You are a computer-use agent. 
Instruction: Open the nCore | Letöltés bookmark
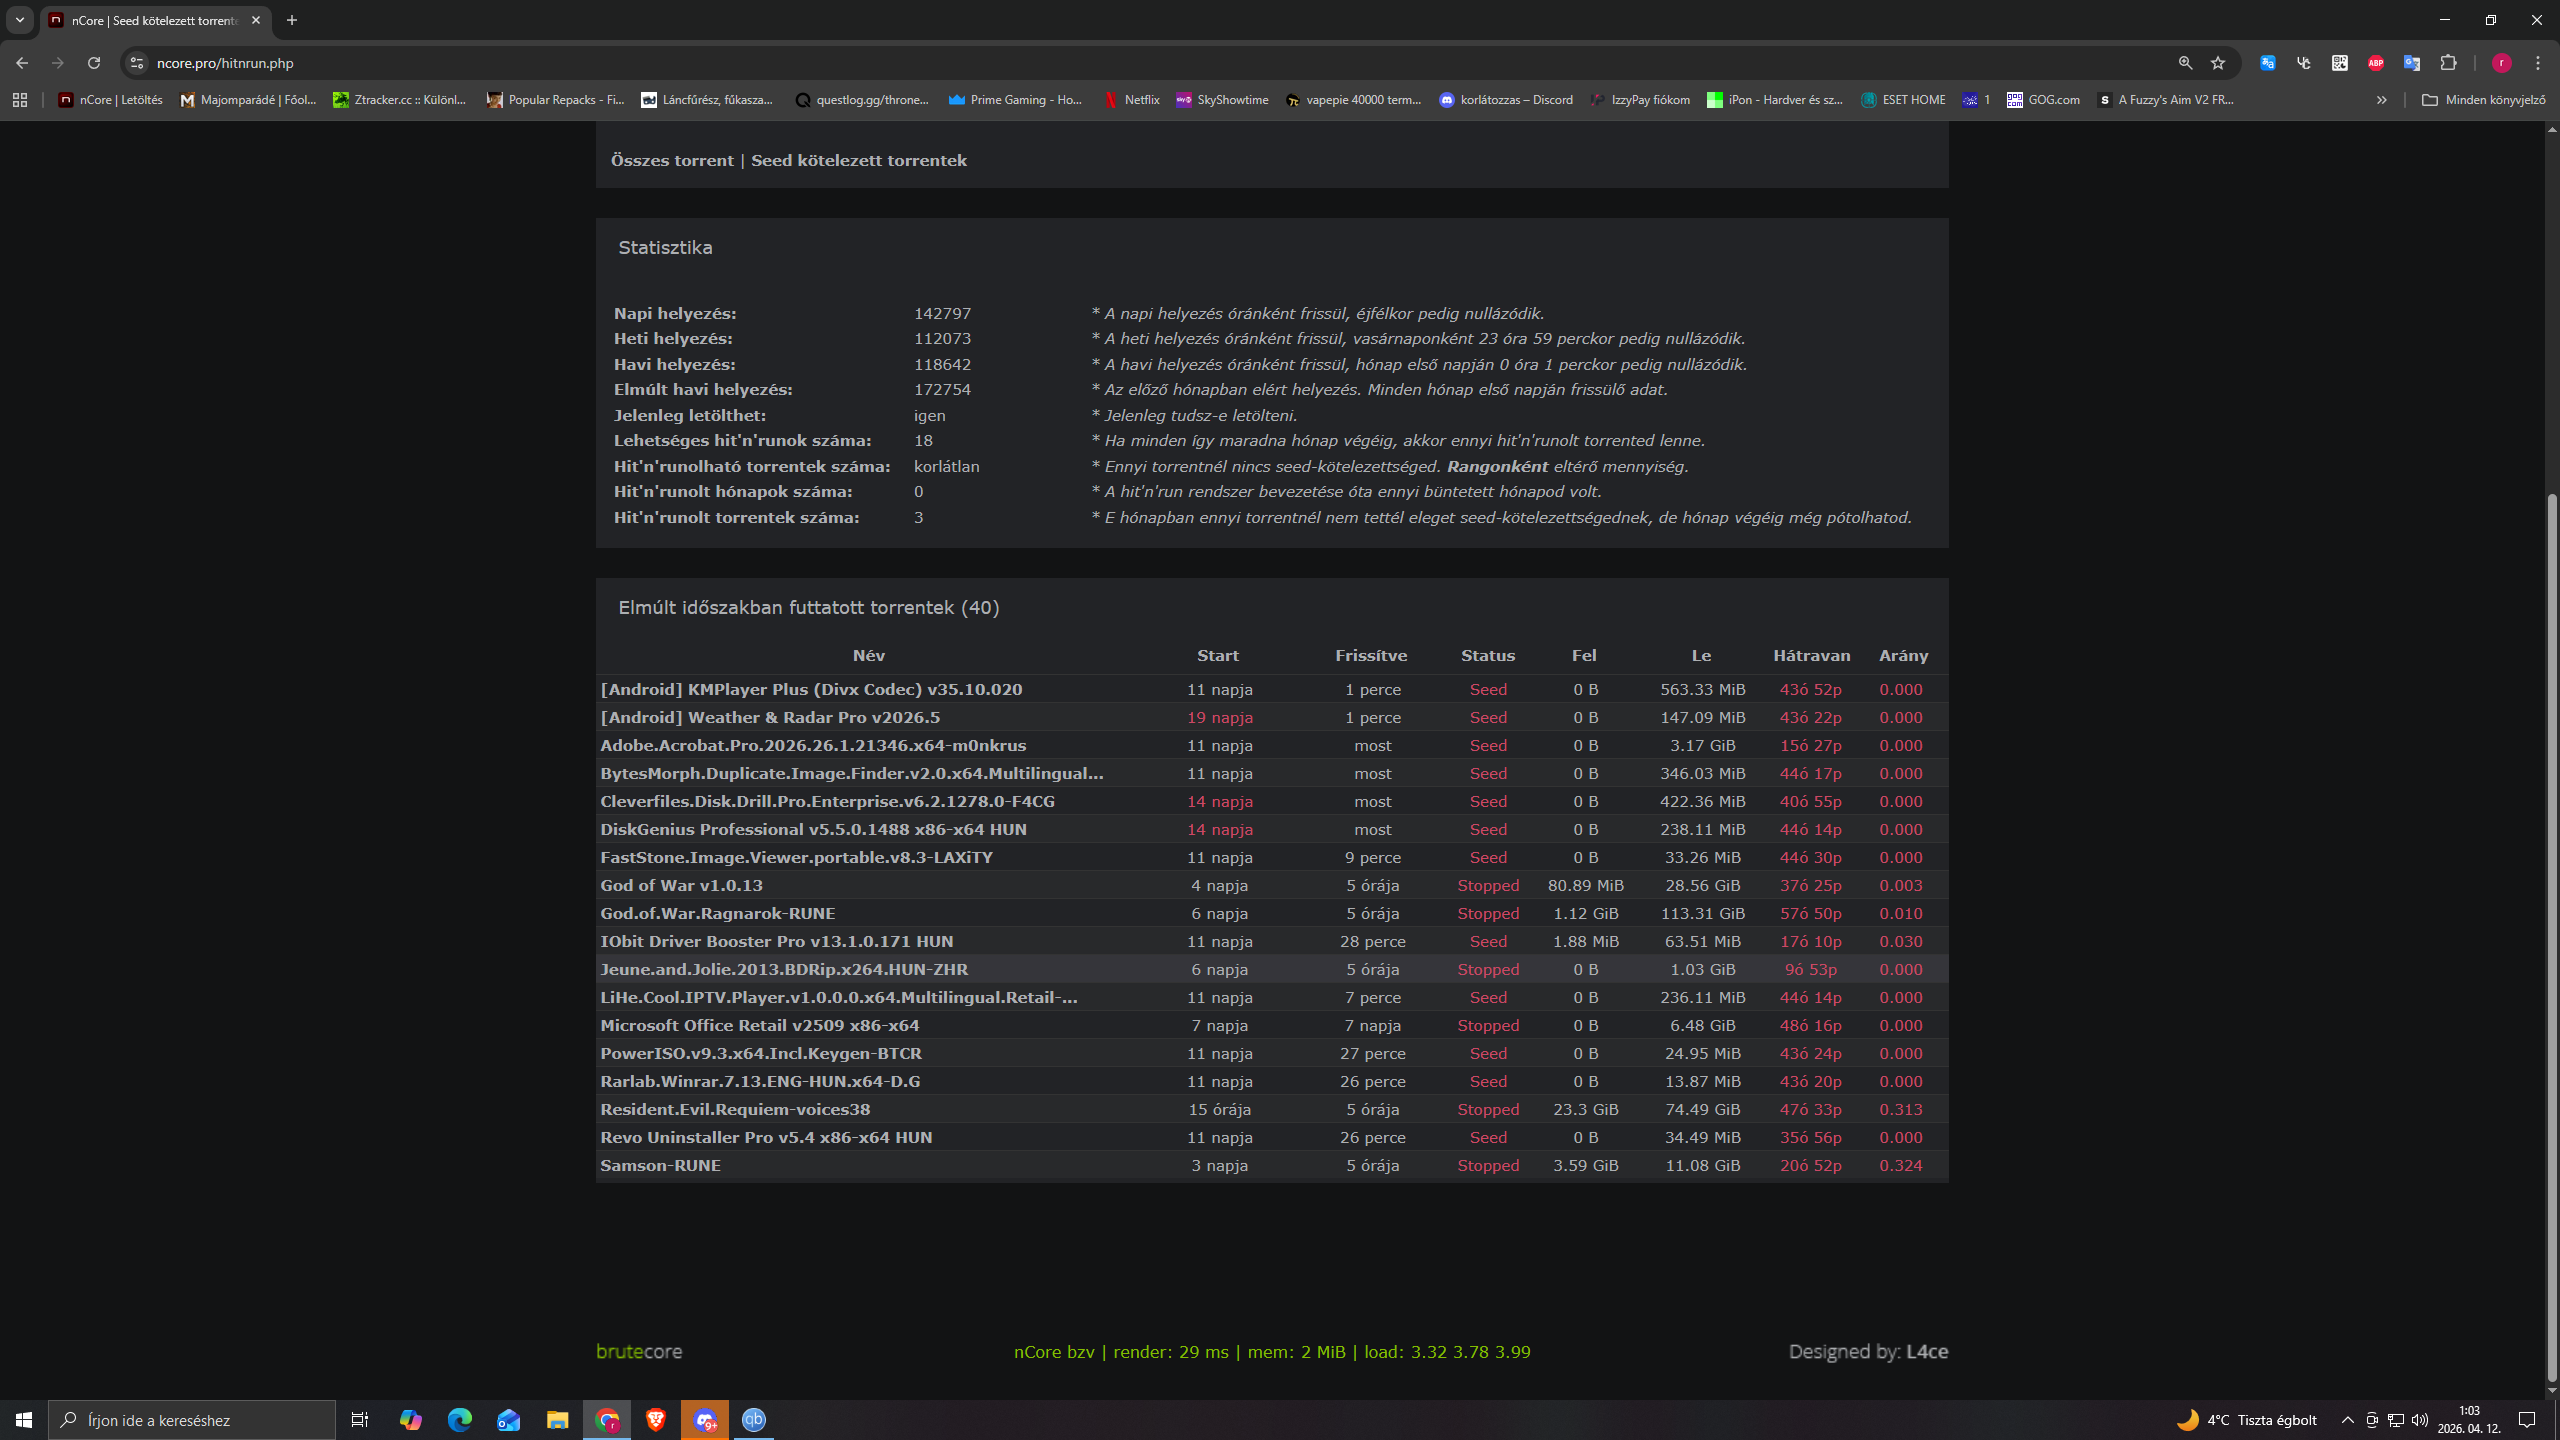(x=111, y=100)
